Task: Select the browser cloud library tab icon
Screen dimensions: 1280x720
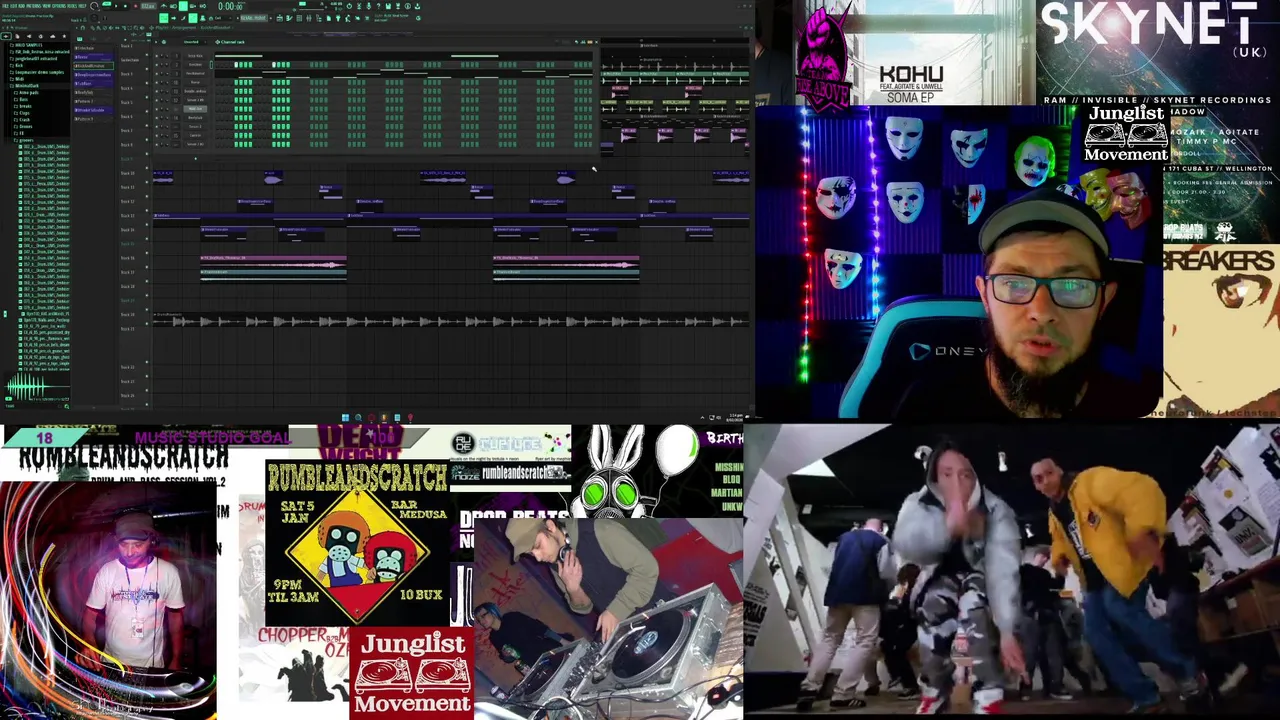Action: (53, 36)
